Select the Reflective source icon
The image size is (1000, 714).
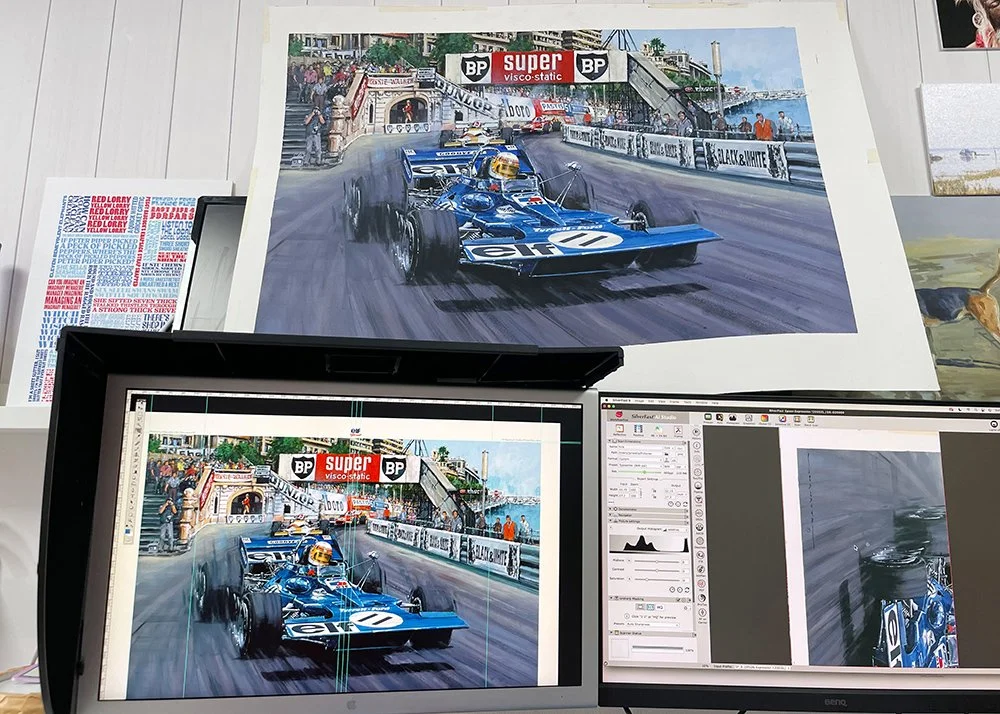coord(620,428)
